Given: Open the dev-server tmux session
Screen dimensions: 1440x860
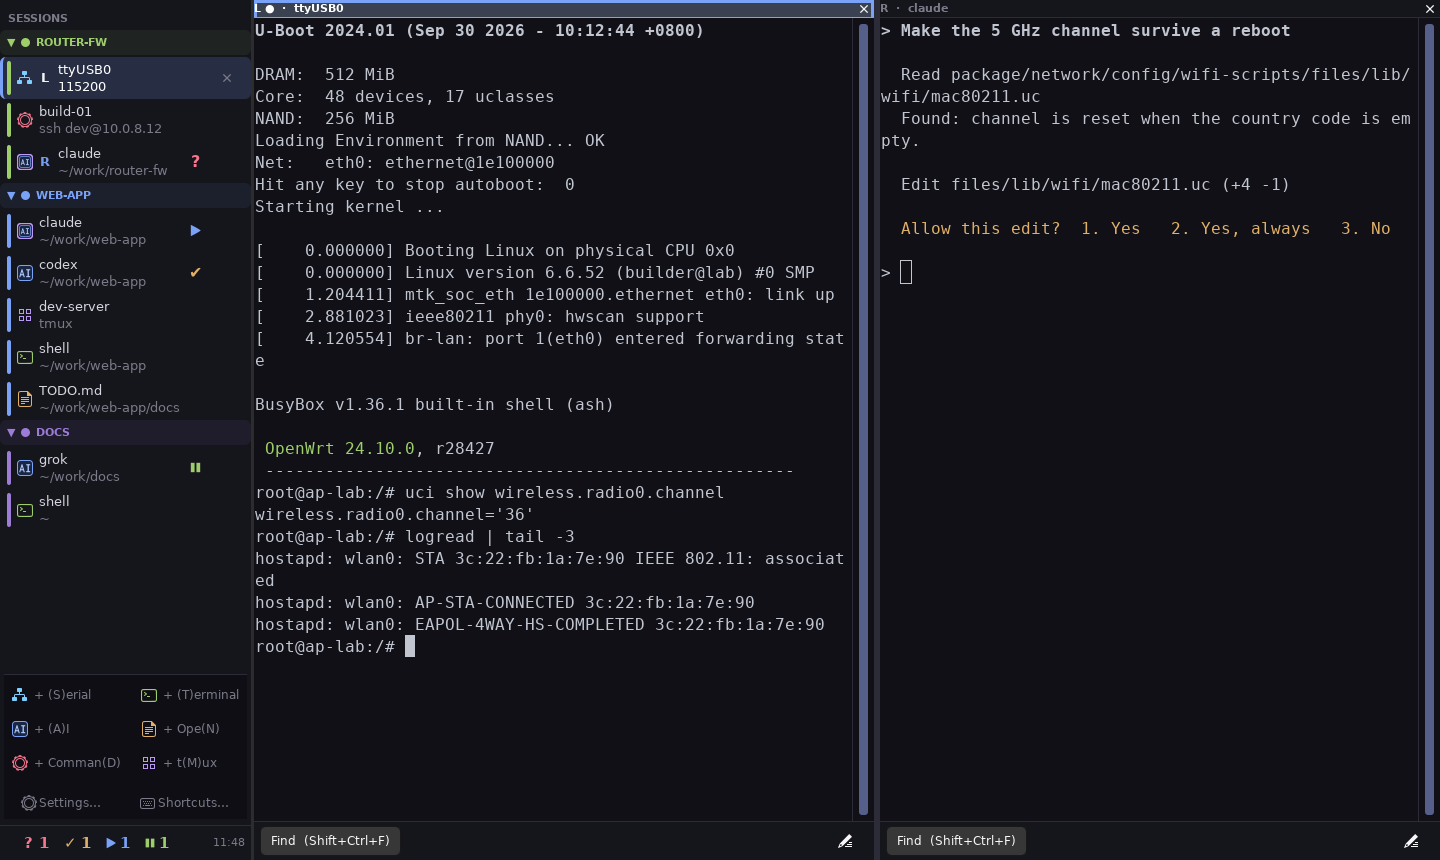Looking at the screenshot, I should pyautogui.click(x=125, y=315).
